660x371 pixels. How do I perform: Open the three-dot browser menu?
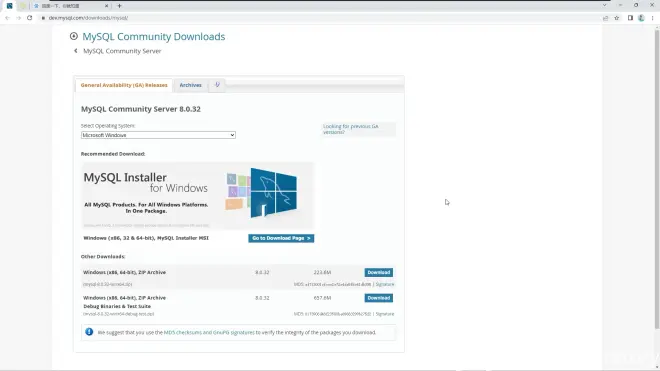[652, 18]
